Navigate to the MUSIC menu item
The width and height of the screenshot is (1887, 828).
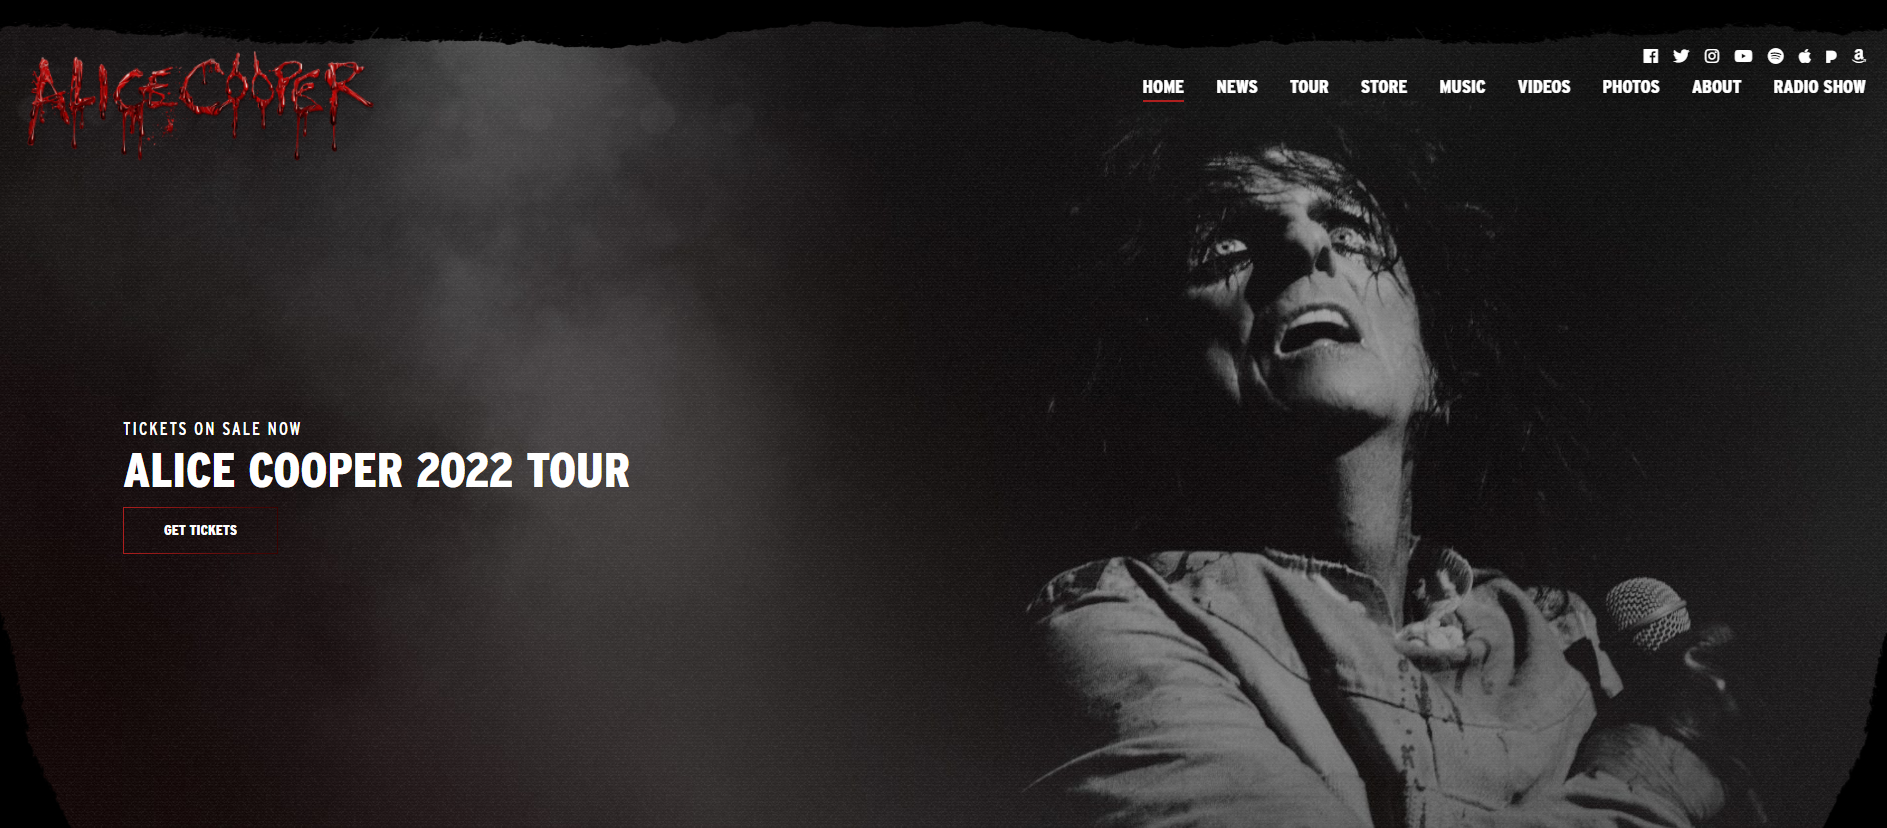1462,87
